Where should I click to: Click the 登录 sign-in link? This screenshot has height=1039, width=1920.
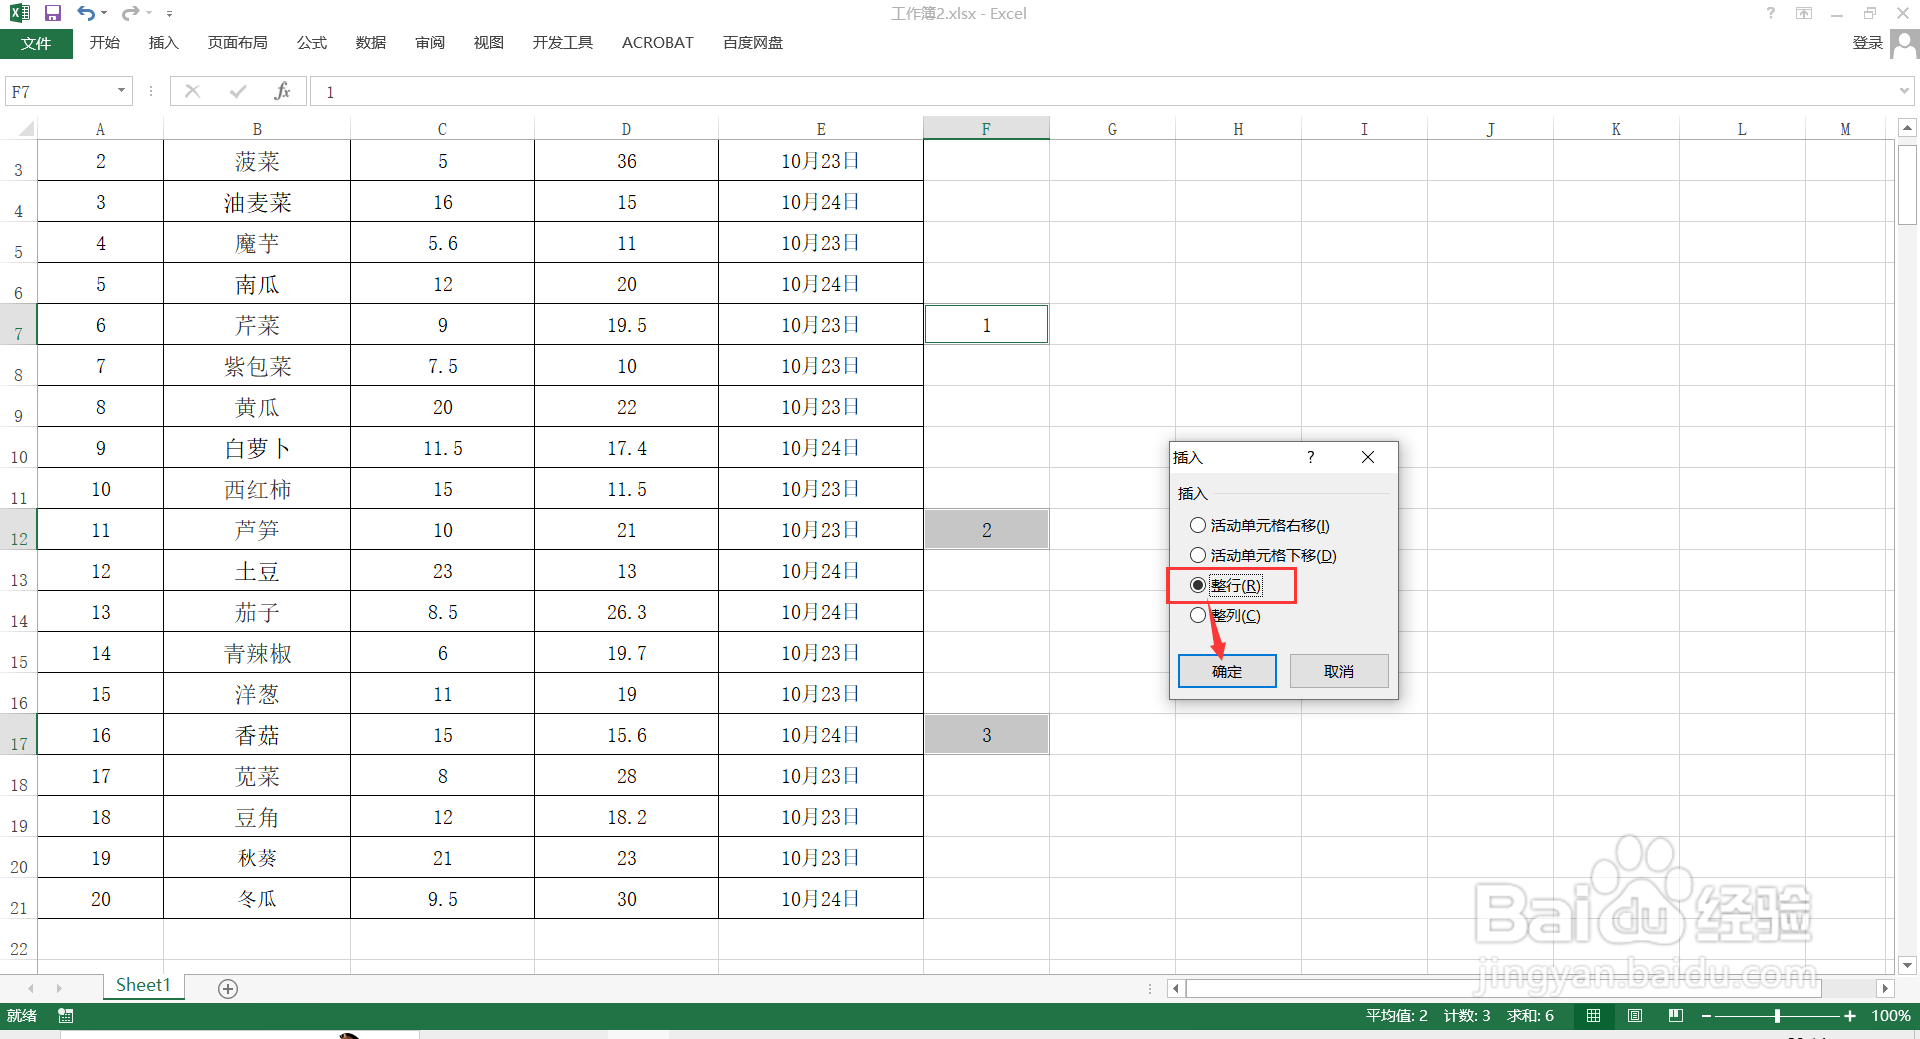pyautogui.click(x=1867, y=43)
